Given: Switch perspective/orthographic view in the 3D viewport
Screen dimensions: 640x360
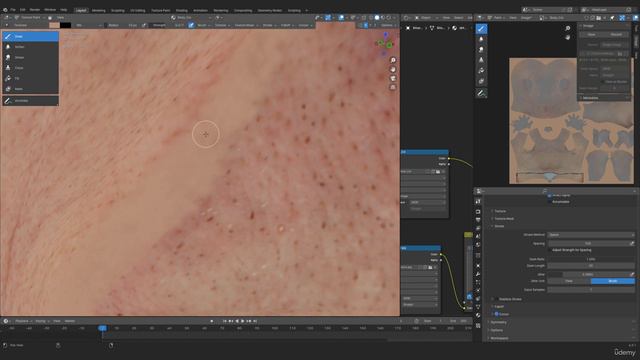Looking at the screenshot, I should tap(393, 87).
